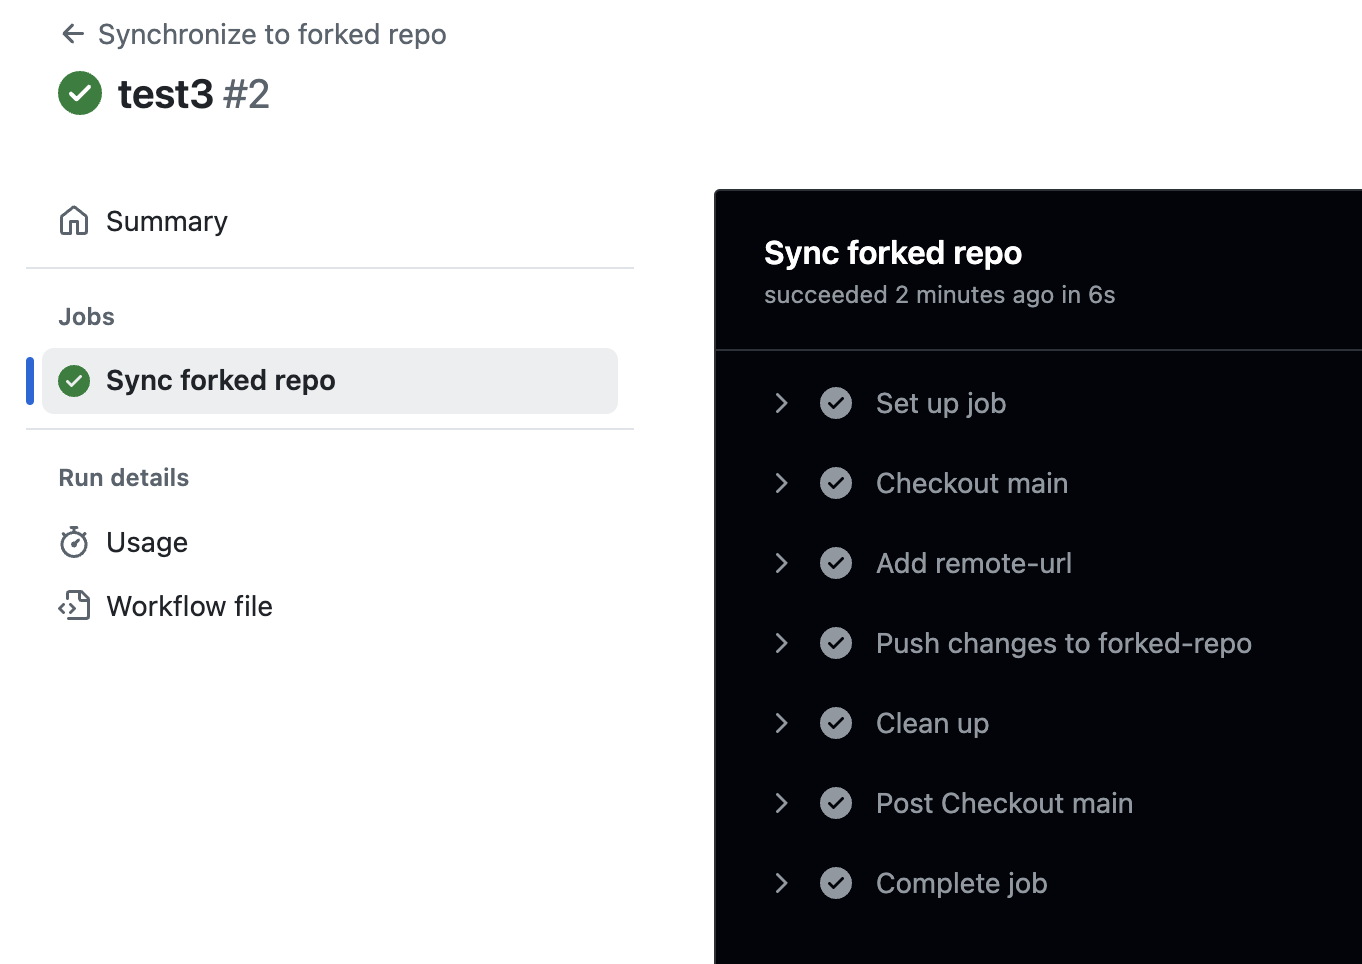Screen dimensions: 1362x964
Task: Expand the Push changes to forked-repo chevron
Action: click(x=782, y=643)
